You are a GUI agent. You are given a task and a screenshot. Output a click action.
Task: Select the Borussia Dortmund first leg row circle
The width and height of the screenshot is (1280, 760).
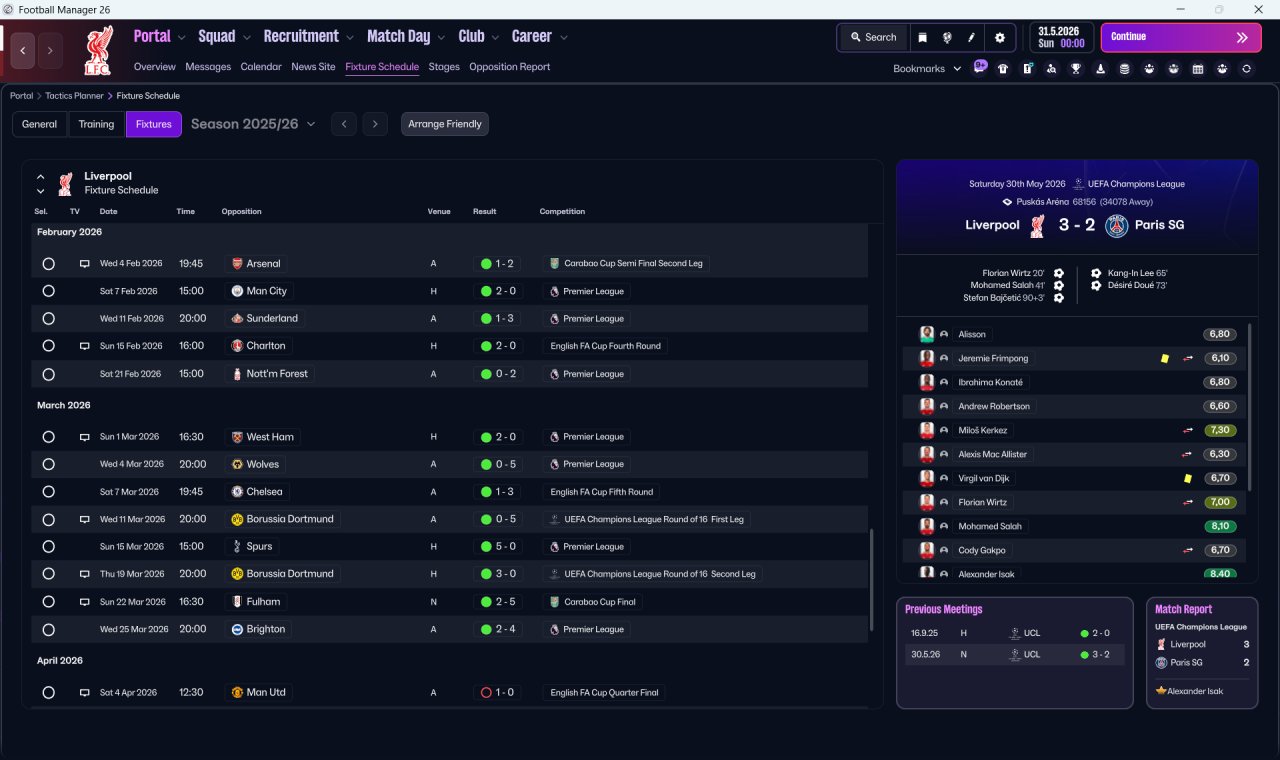click(48, 520)
